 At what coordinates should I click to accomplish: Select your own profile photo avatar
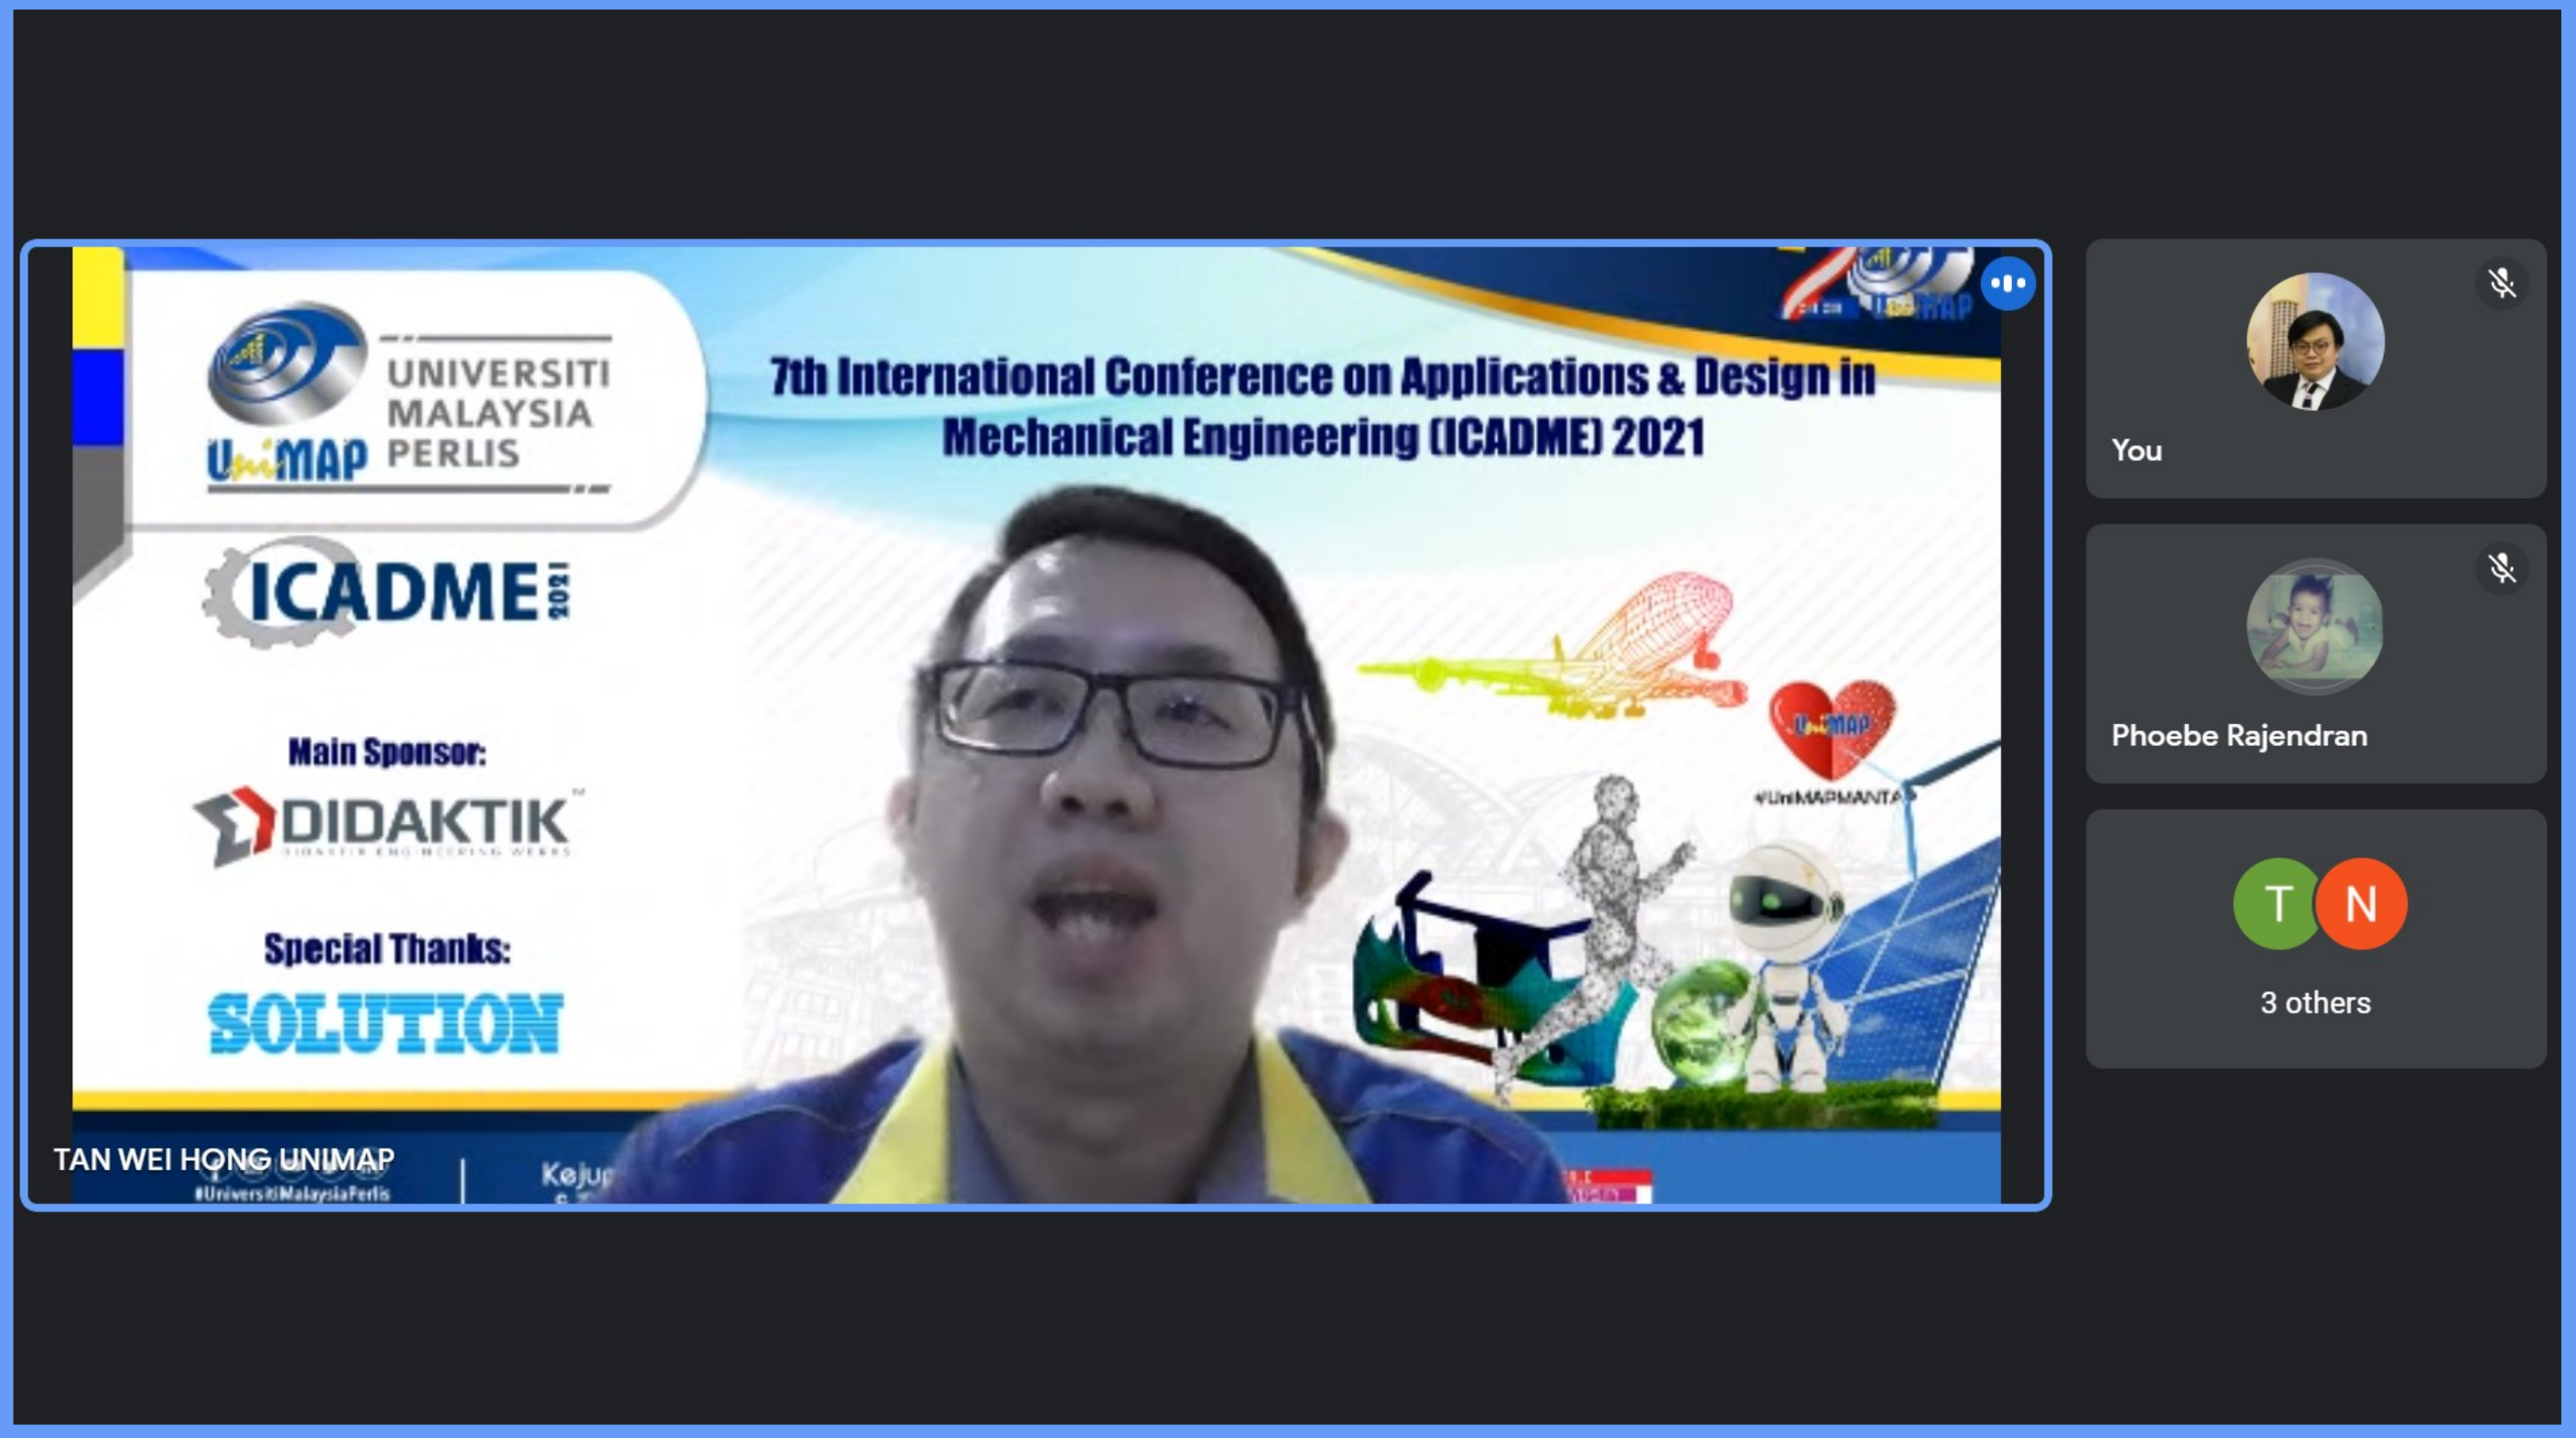coord(2315,342)
